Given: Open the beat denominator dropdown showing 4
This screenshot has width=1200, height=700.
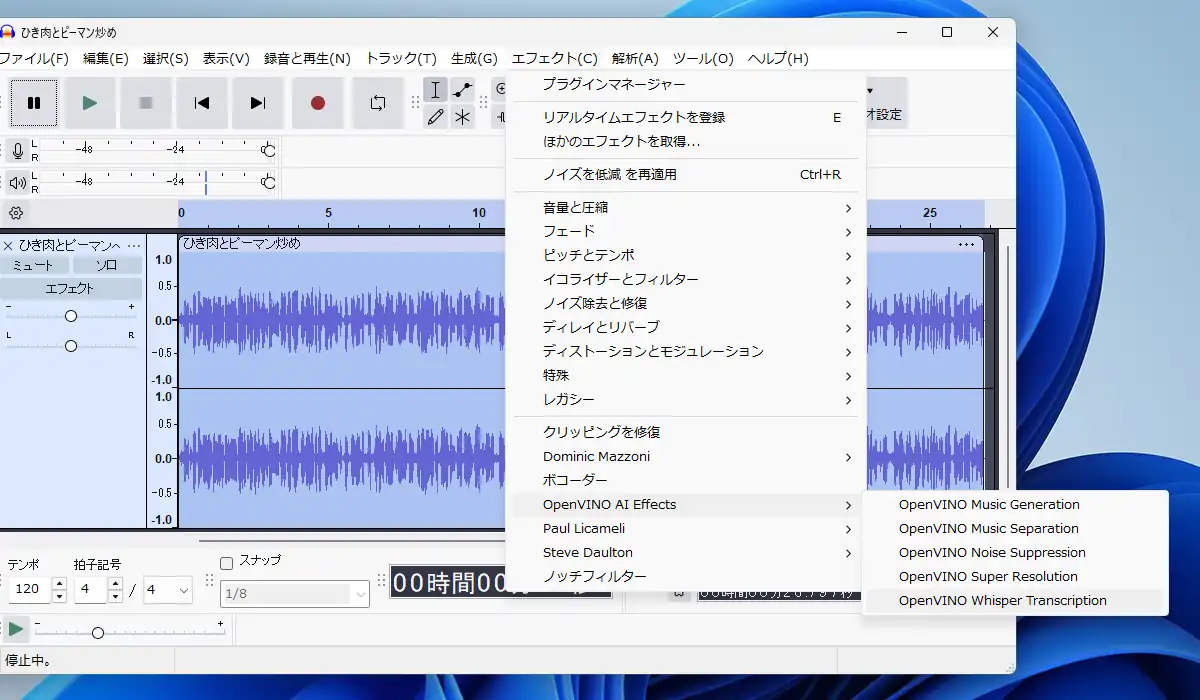Looking at the screenshot, I should pos(167,590).
